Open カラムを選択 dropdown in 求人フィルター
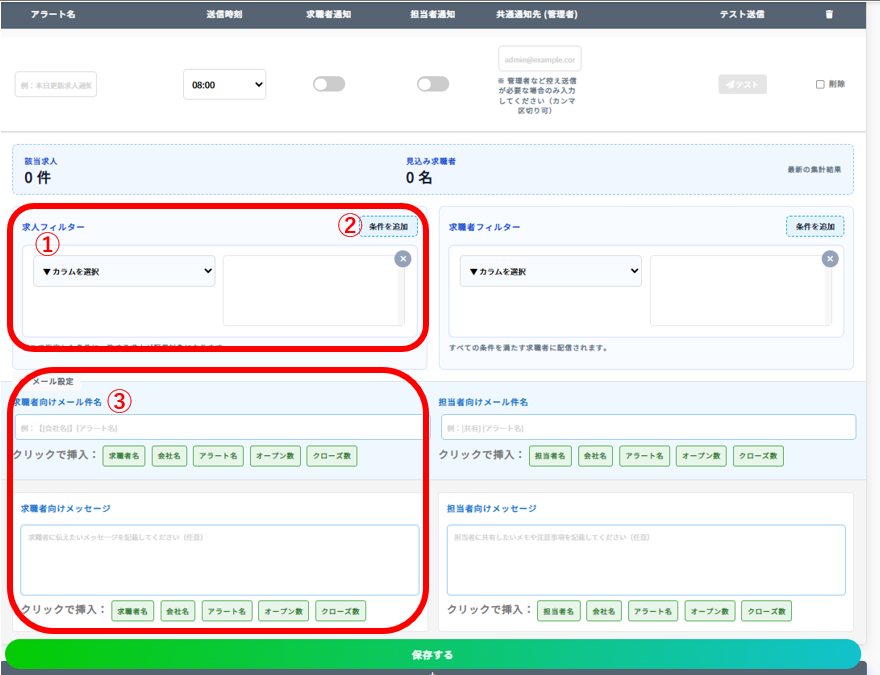 124,271
